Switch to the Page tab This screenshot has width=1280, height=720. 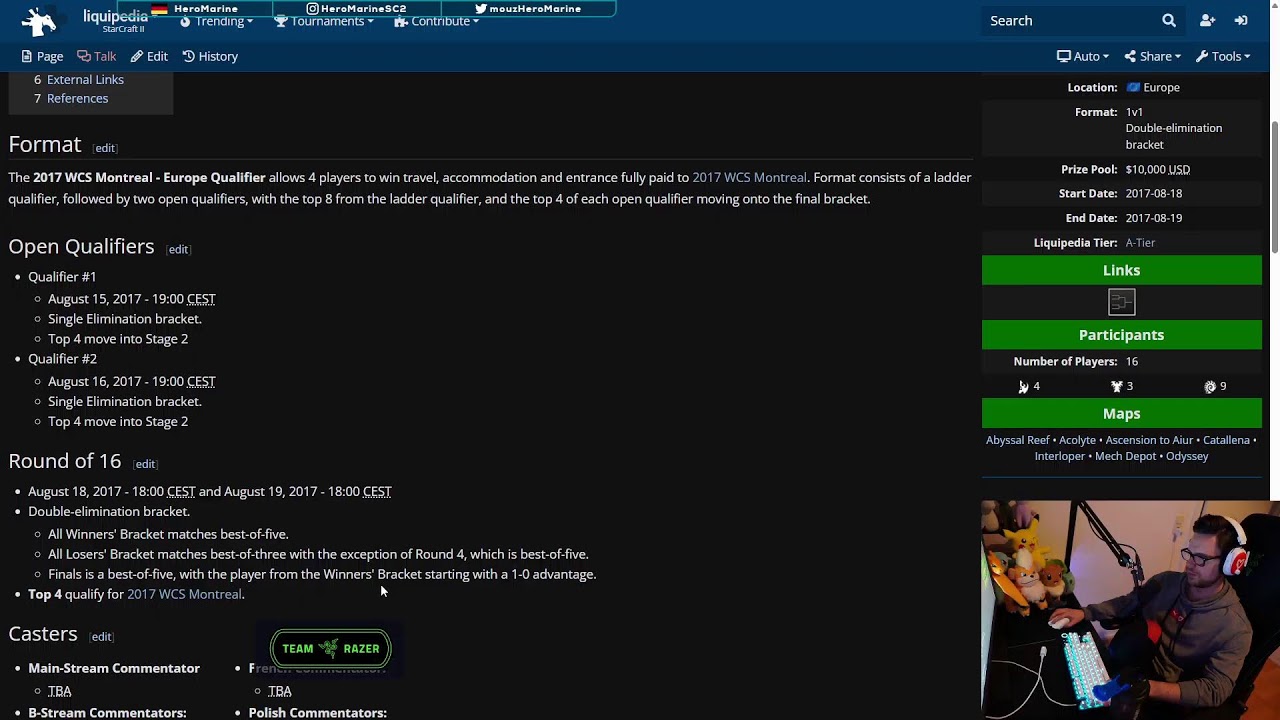42,56
